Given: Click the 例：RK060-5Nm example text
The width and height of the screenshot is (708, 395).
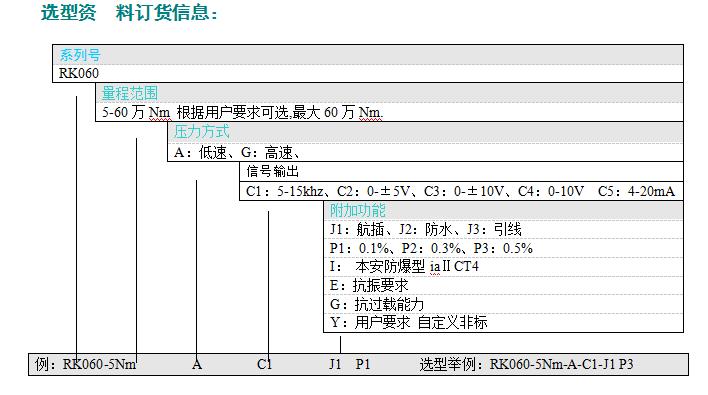Looking at the screenshot, I should (85, 364).
